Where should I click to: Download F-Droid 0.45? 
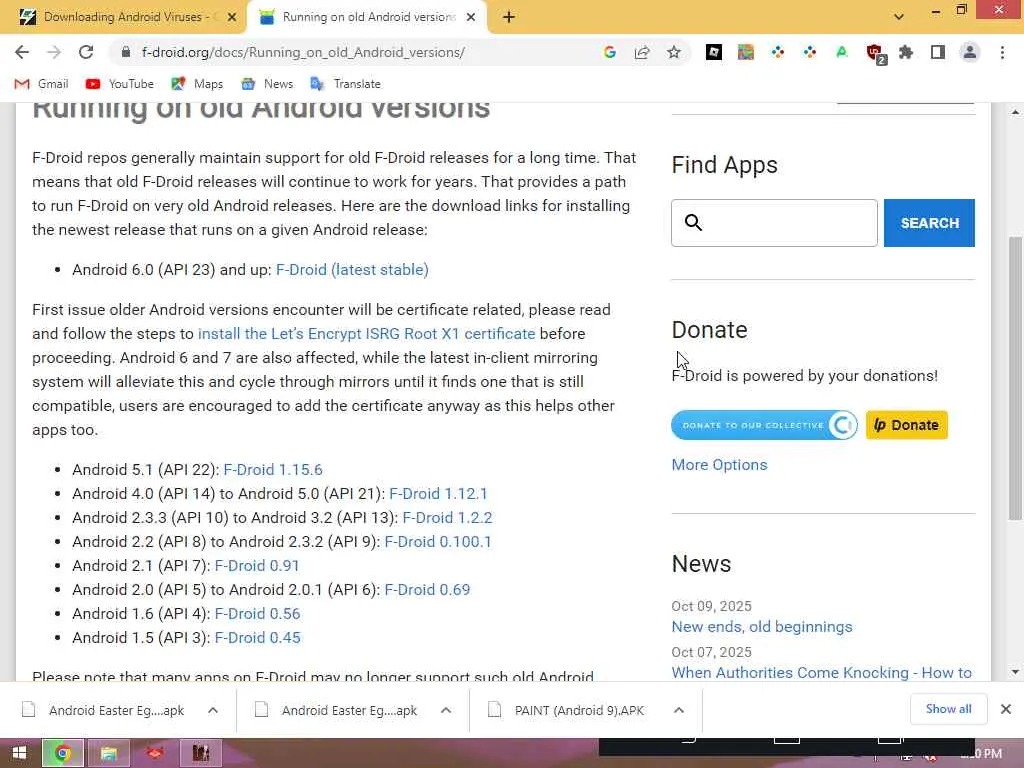[x=257, y=638]
